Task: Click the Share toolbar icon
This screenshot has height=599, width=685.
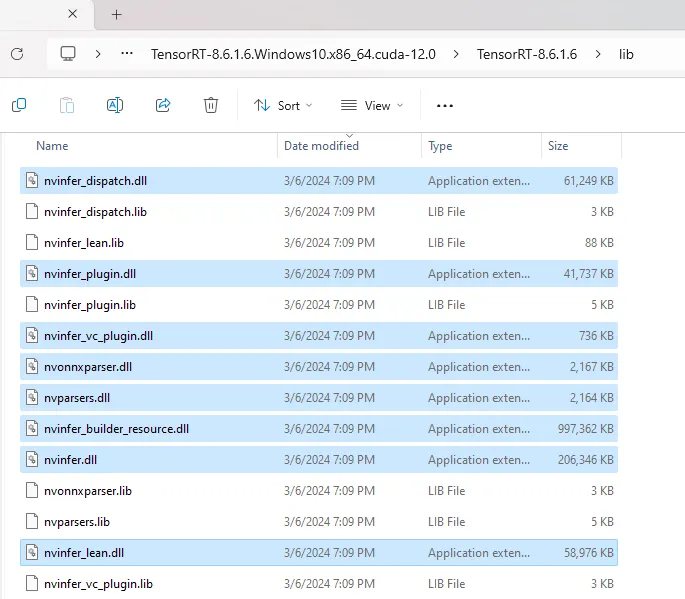Action: click(163, 105)
